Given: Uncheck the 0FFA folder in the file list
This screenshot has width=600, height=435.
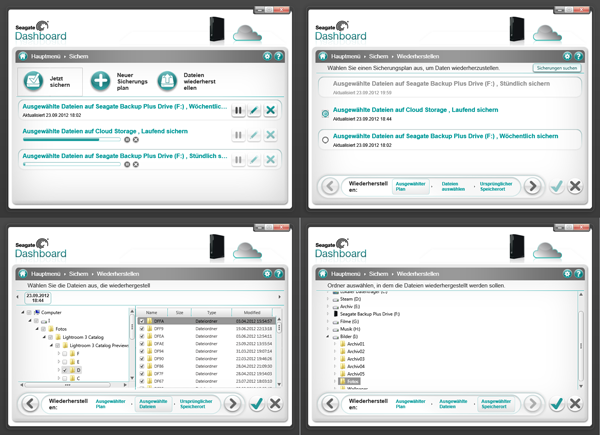Looking at the screenshot, I should click(x=142, y=321).
